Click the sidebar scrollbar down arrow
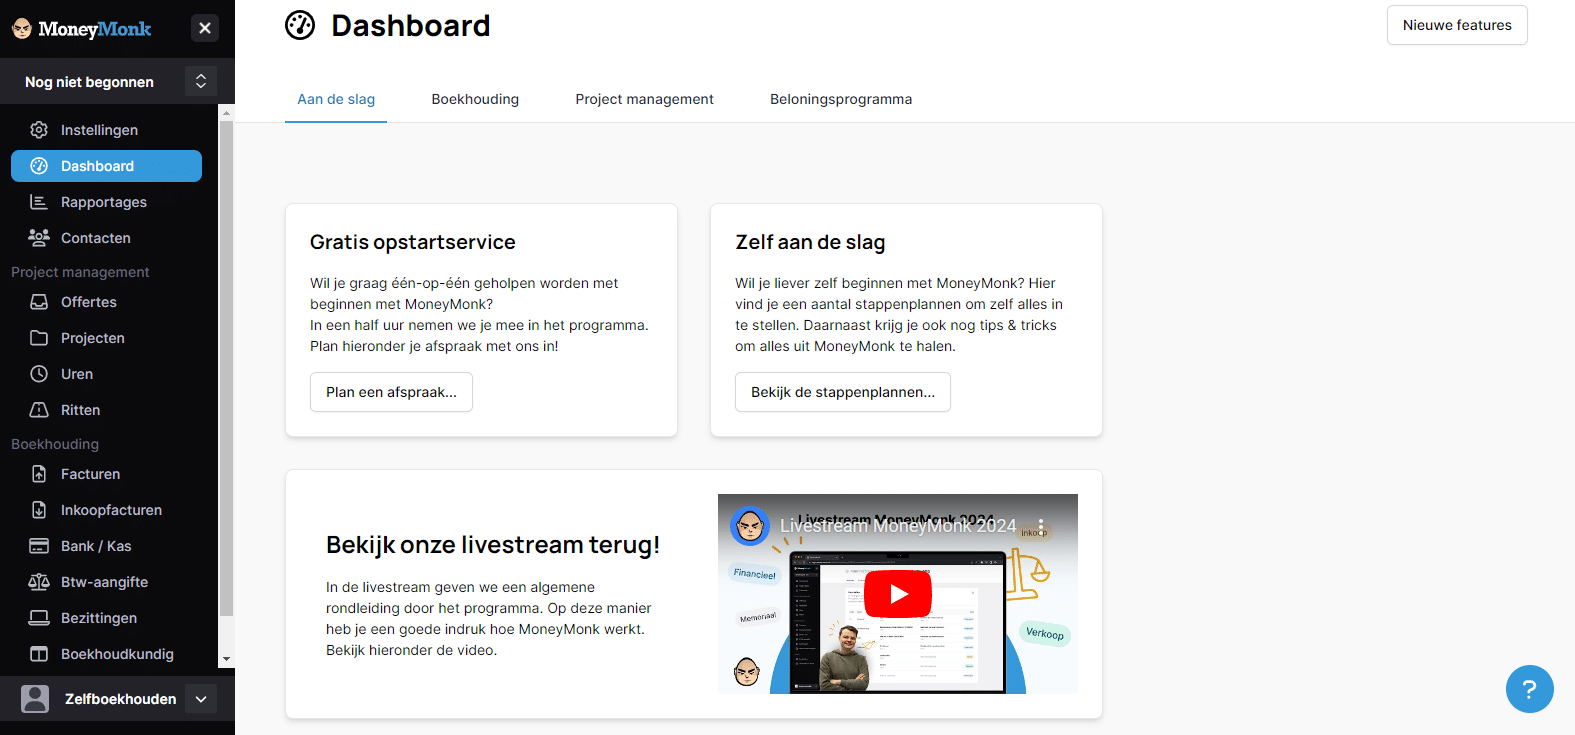This screenshot has height=735, width=1575. coord(226,659)
